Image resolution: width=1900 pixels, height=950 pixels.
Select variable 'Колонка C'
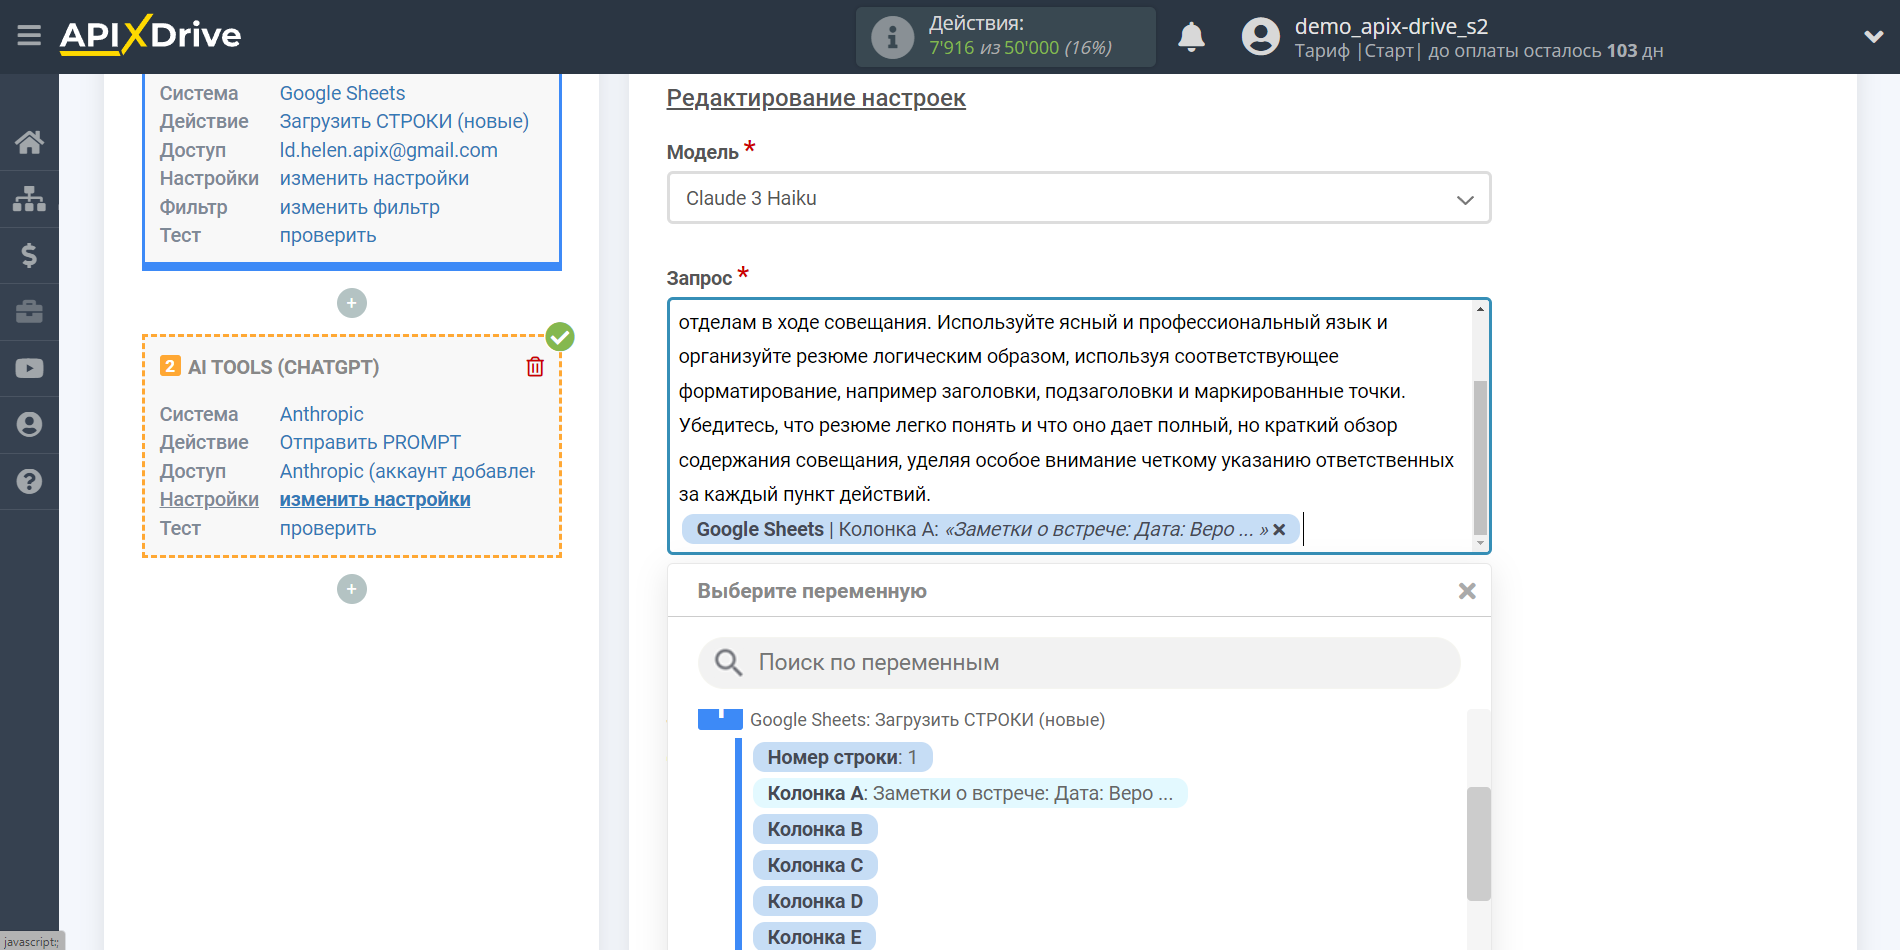815,865
